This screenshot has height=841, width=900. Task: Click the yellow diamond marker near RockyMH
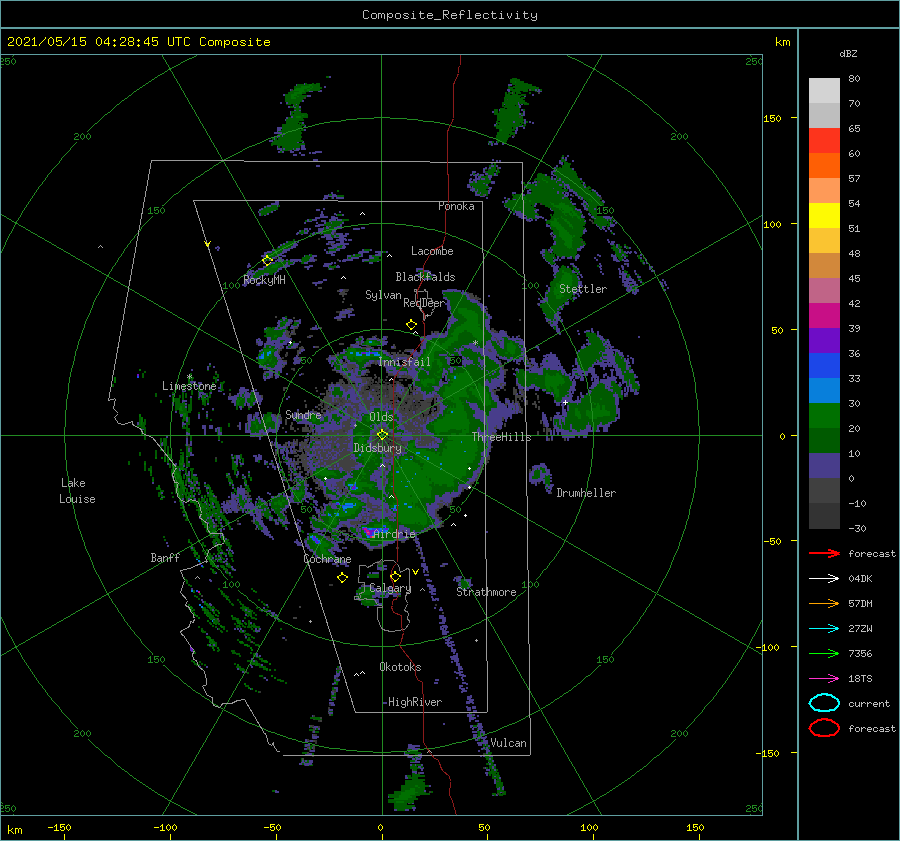[267, 261]
